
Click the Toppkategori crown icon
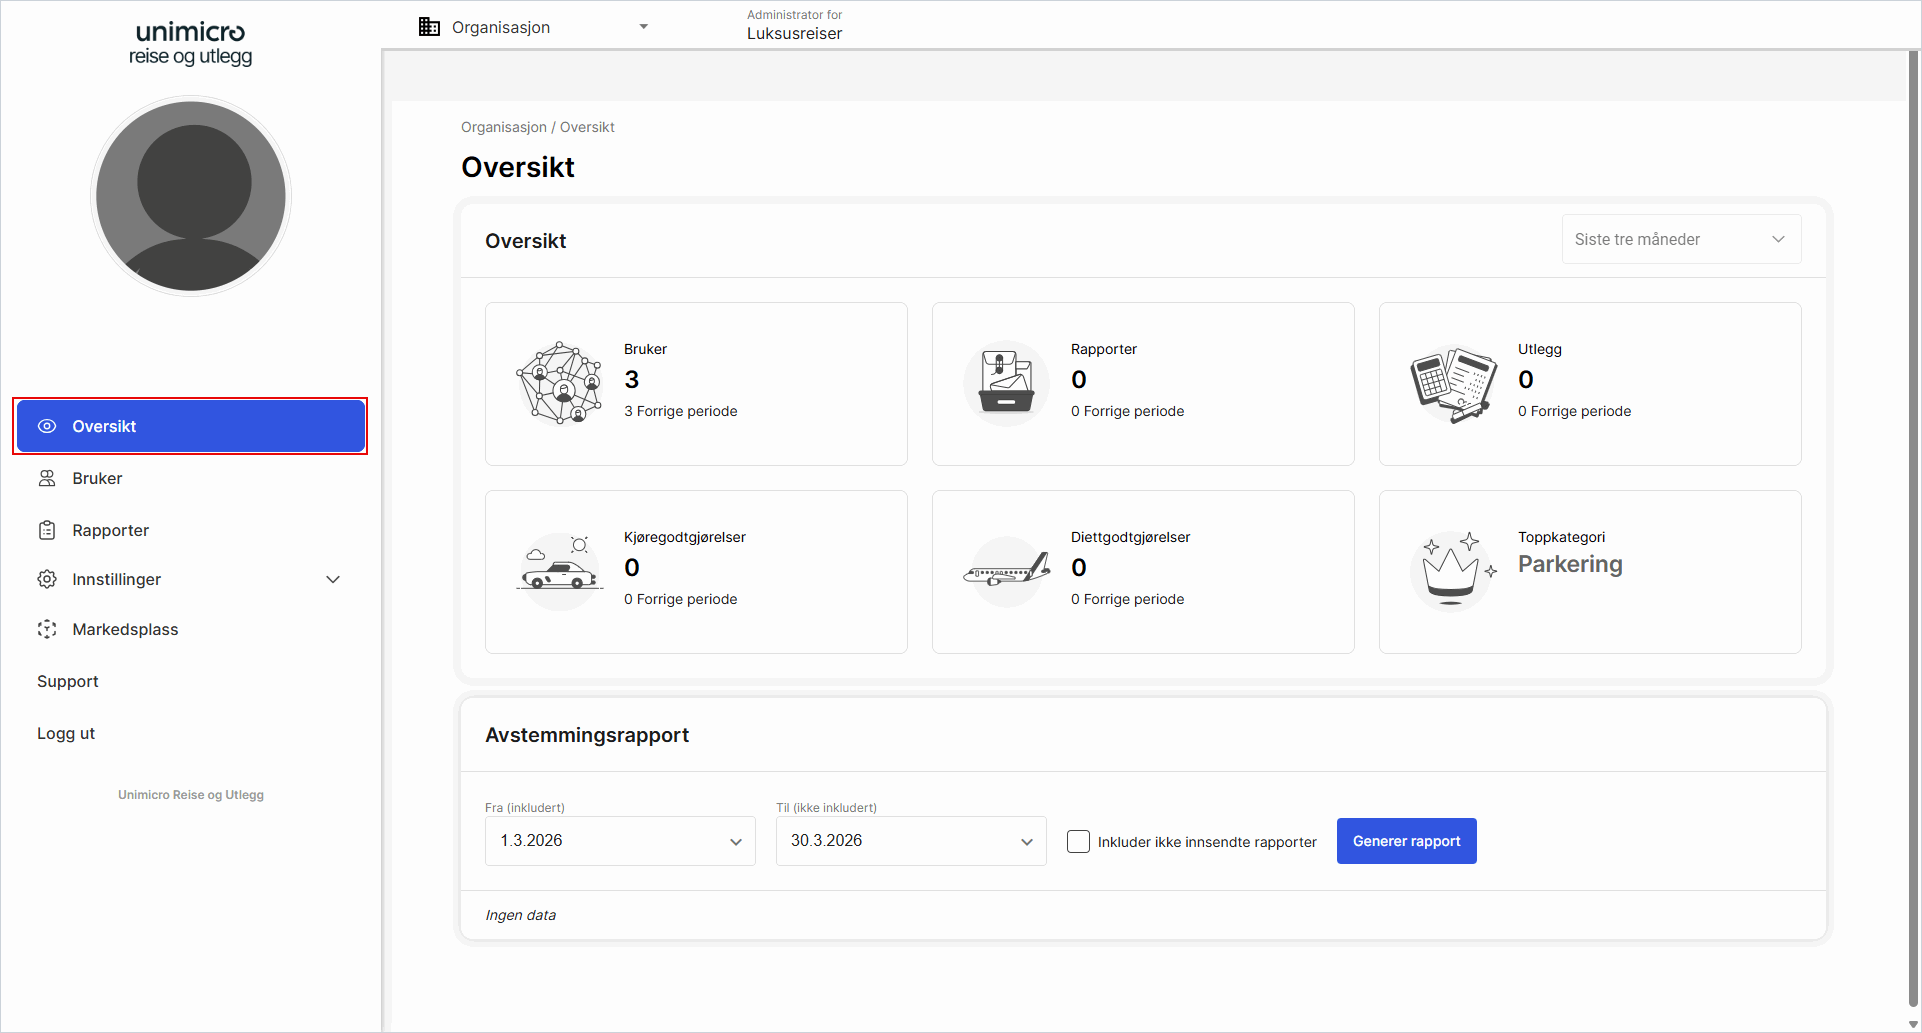tap(1453, 571)
